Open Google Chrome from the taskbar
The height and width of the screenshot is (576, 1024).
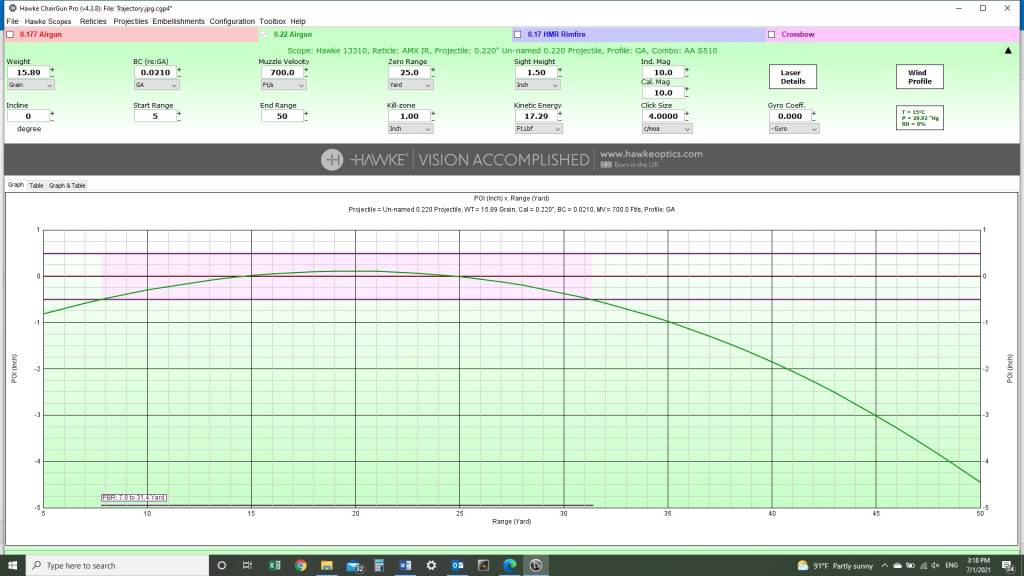point(300,565)
